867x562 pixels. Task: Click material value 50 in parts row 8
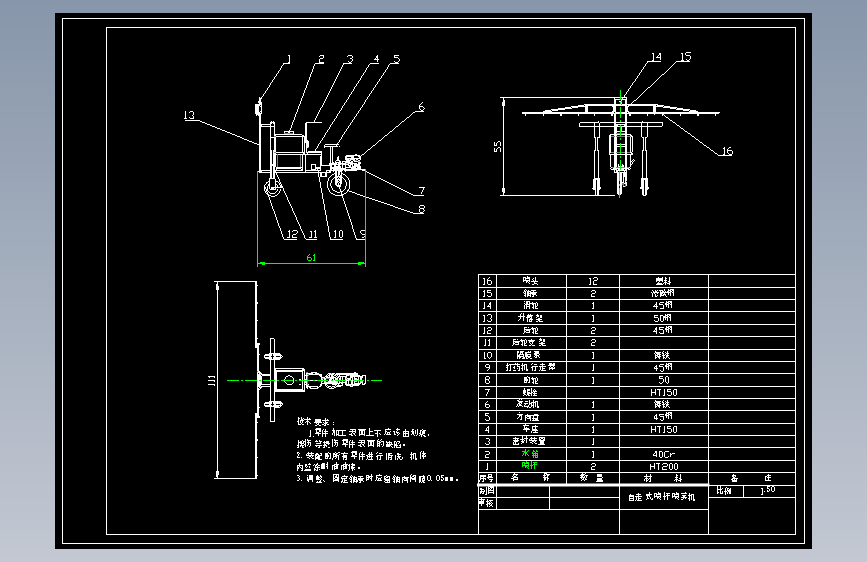664,380
